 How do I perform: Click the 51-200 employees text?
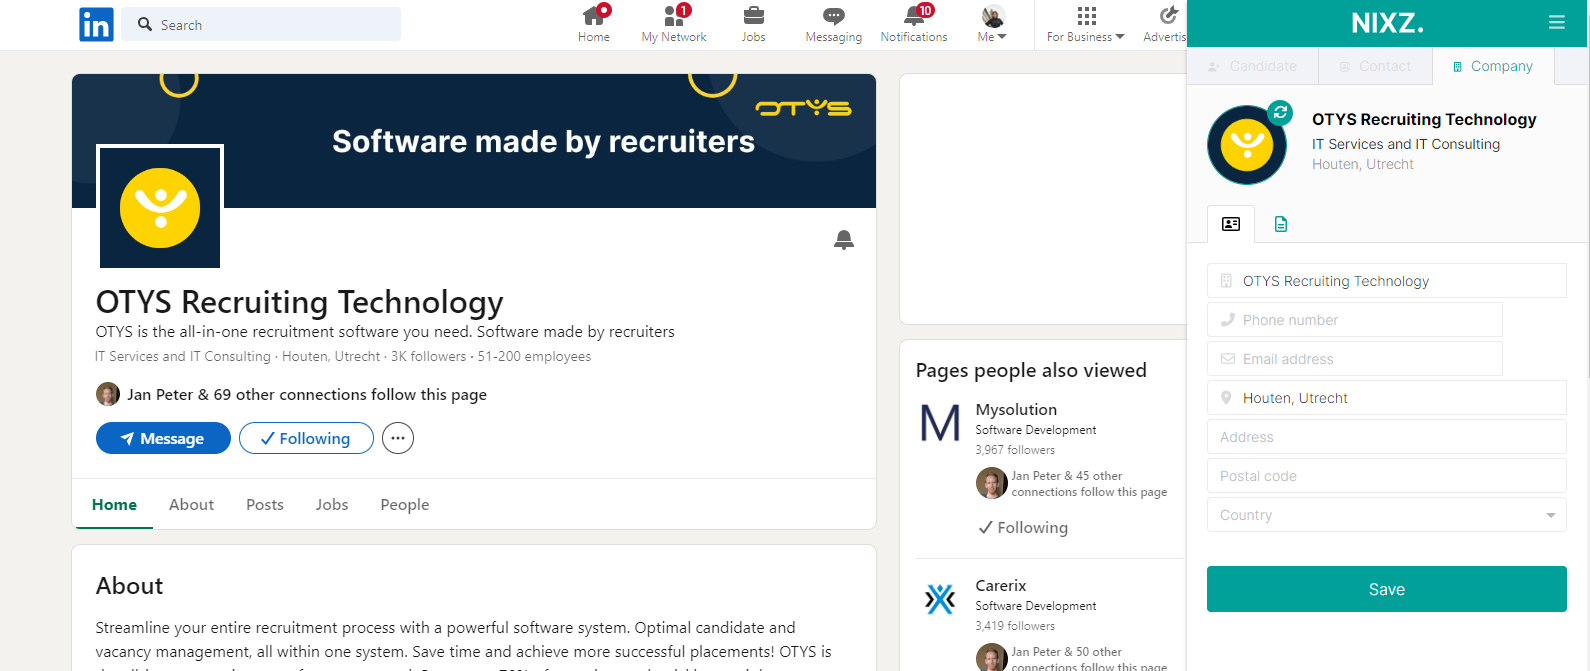click(534, 357)
